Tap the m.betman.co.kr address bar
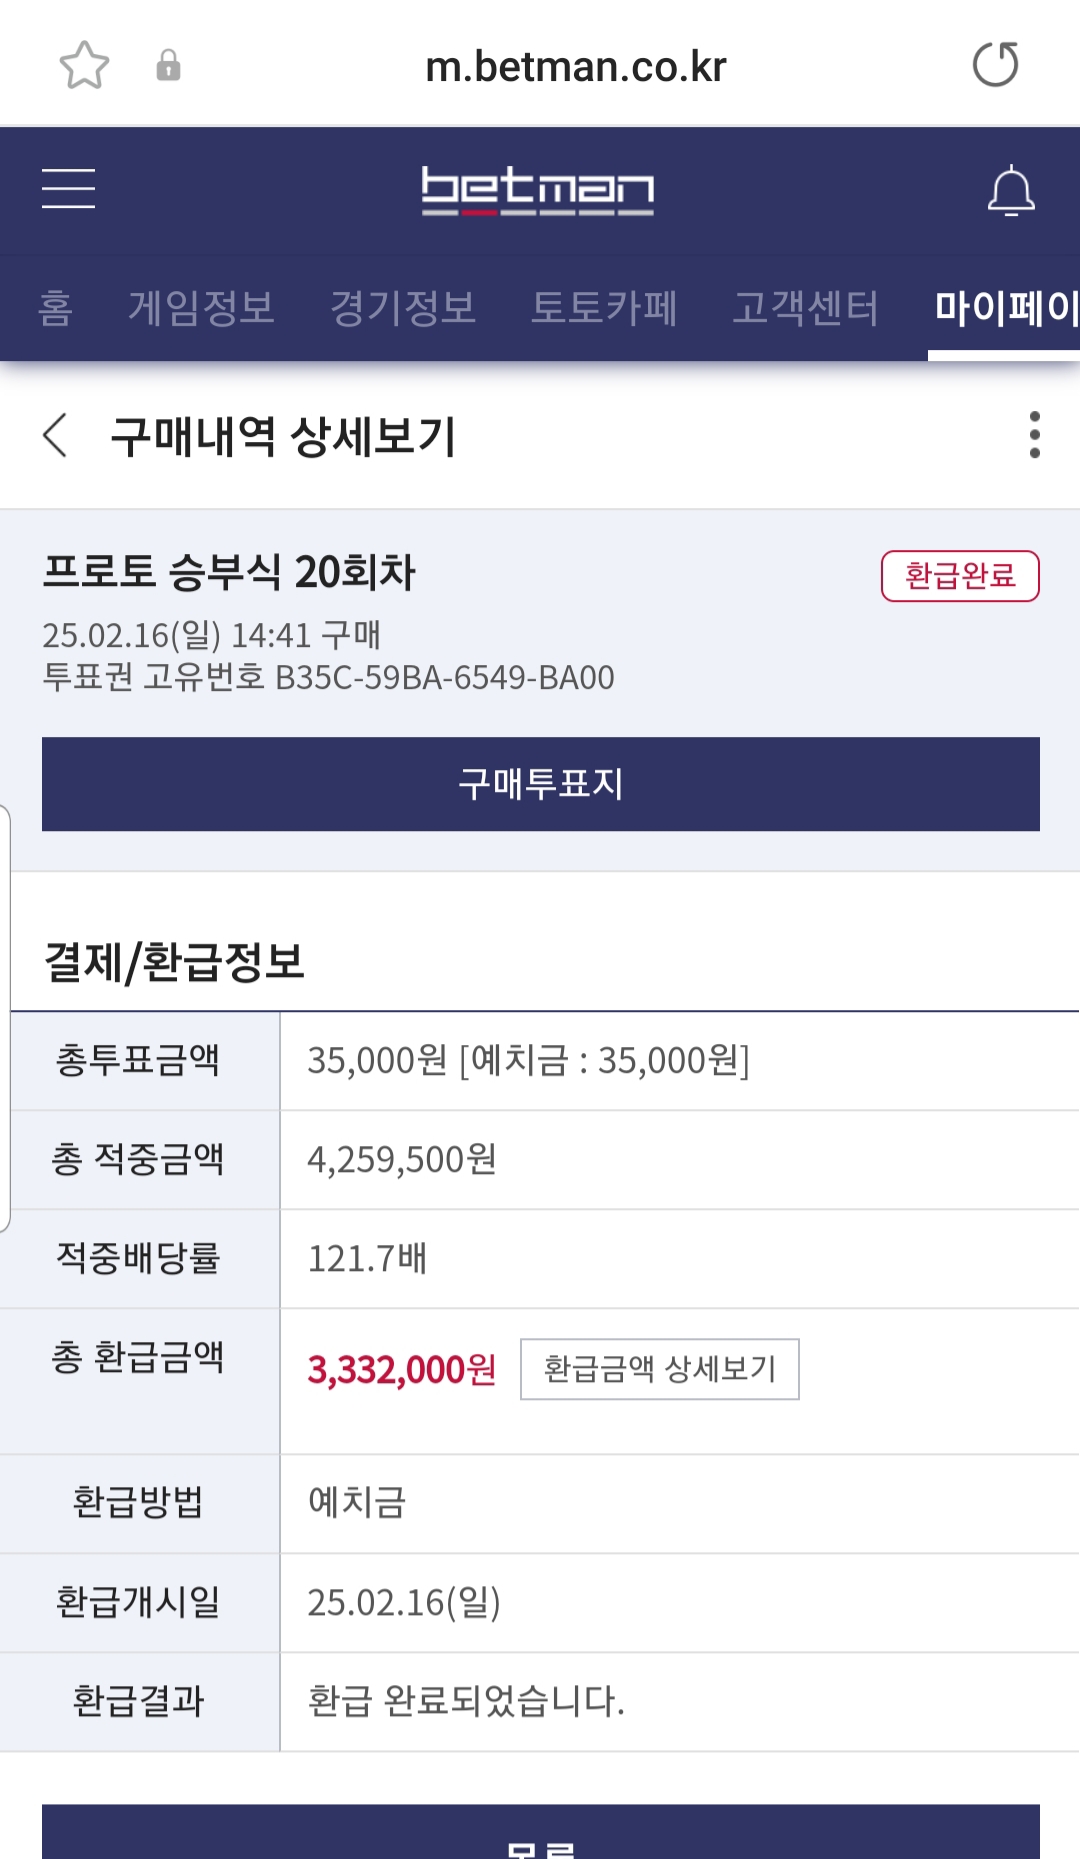Screen dimensions: 1080x1859 (575, 67)
